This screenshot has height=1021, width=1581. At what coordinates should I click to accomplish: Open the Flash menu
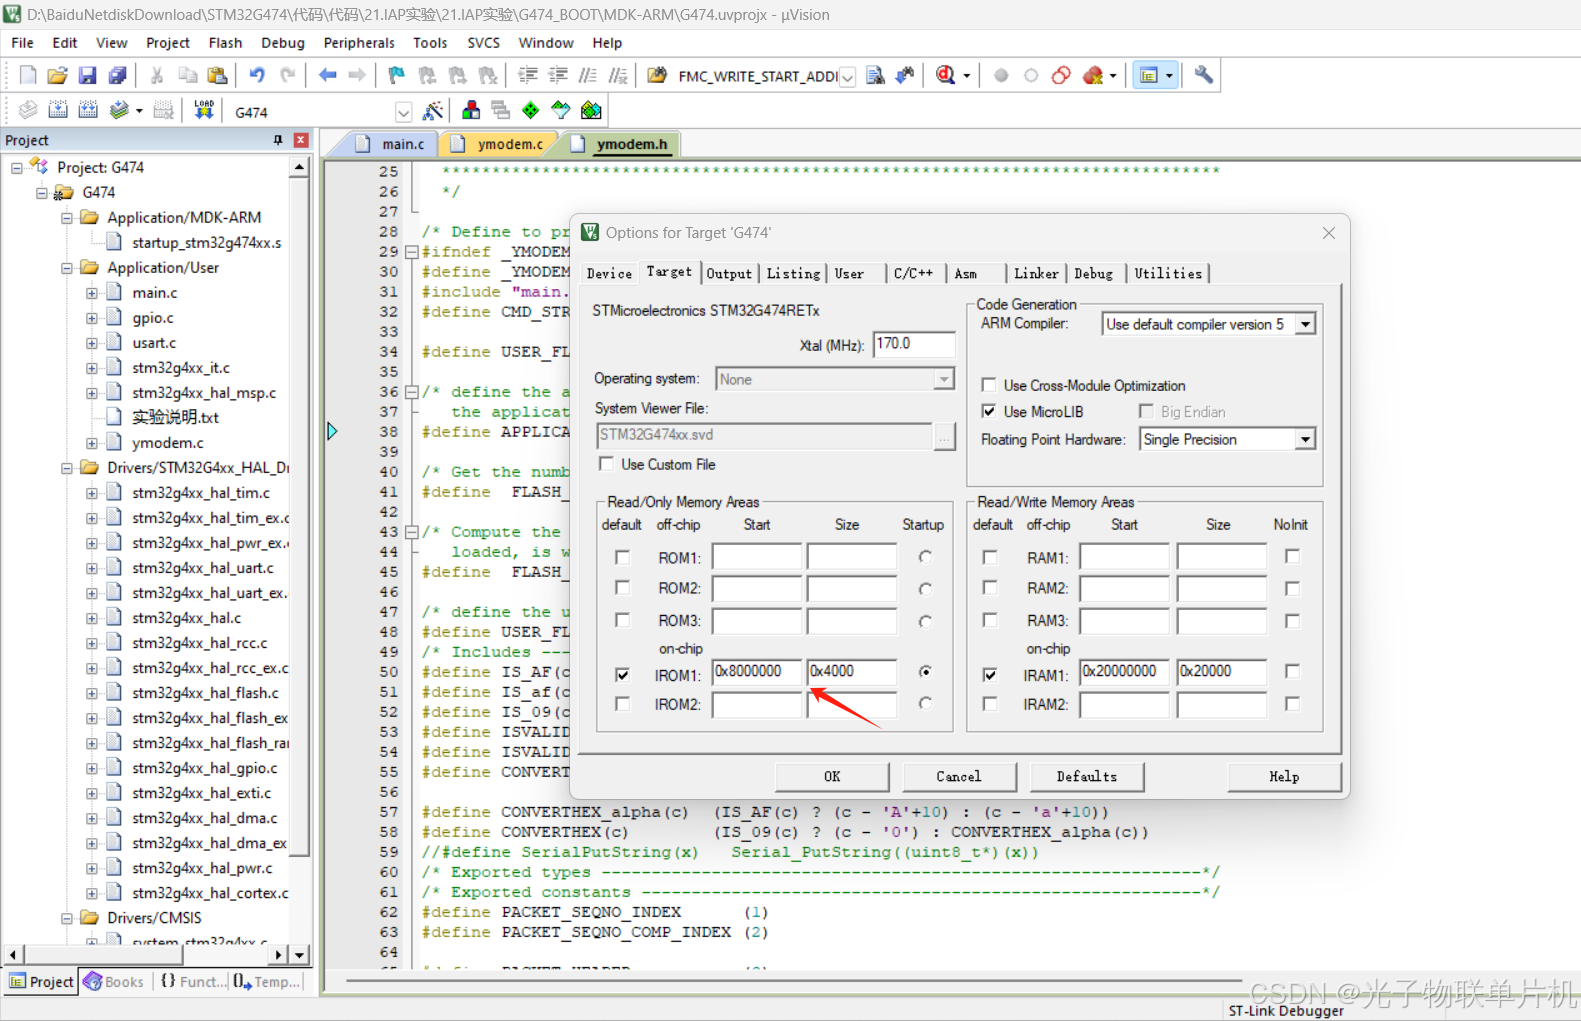(x=225, y=43)
